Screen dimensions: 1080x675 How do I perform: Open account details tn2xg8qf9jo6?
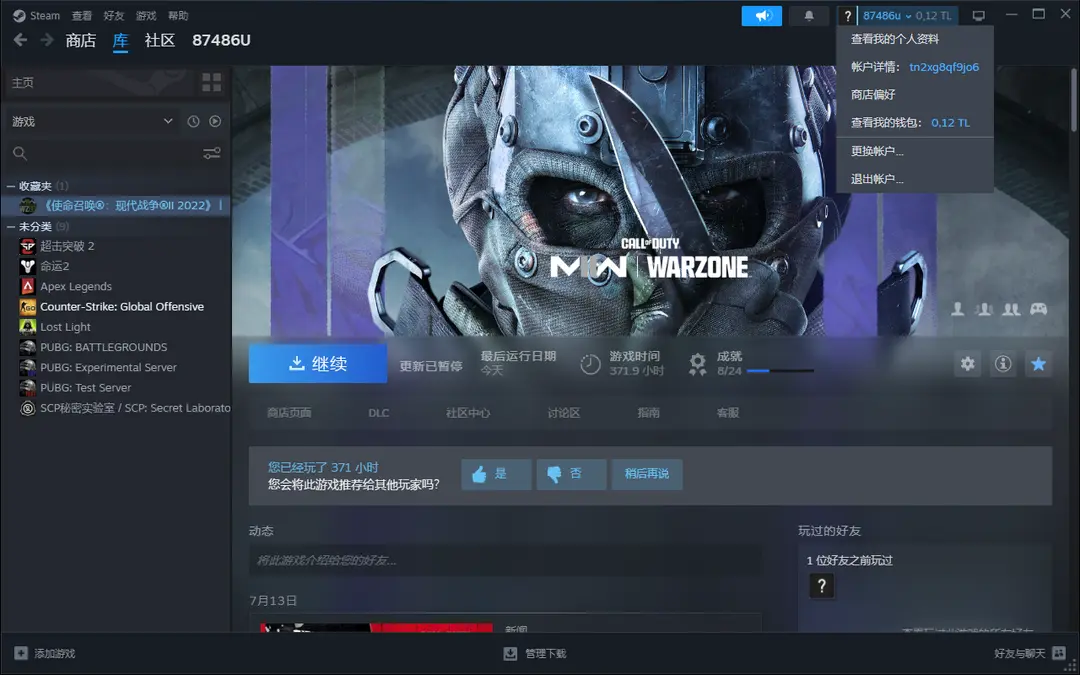915,67
